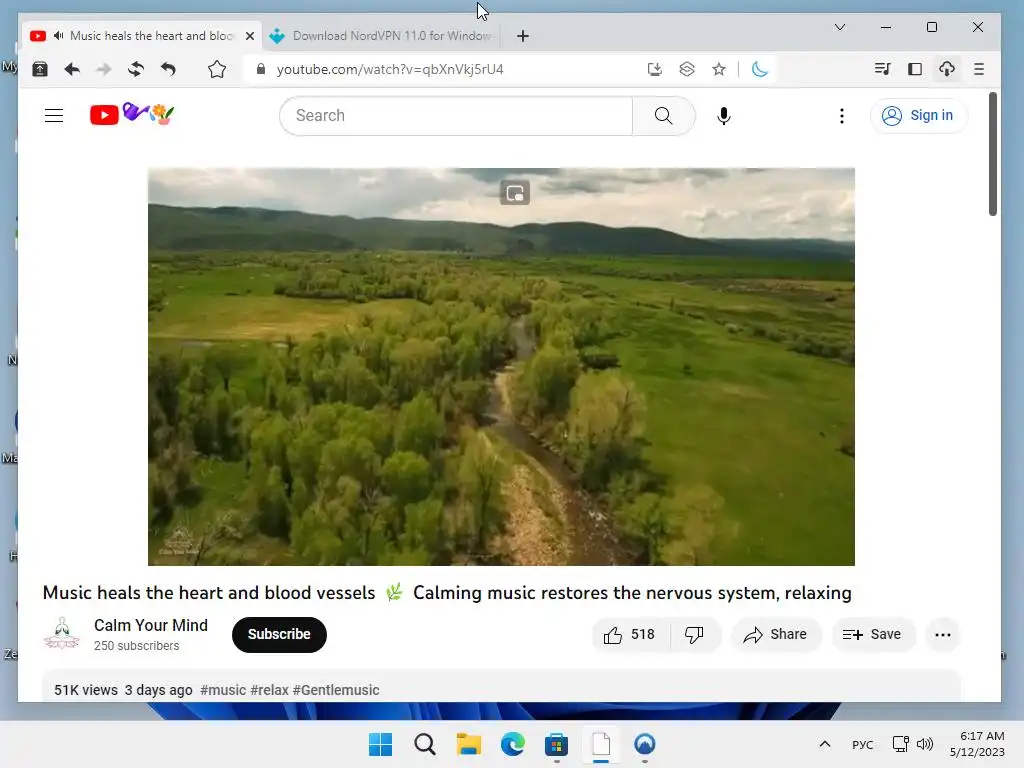Open the browser main menu hamburger
The image size is (1024, 768).
tap(979, 69)
